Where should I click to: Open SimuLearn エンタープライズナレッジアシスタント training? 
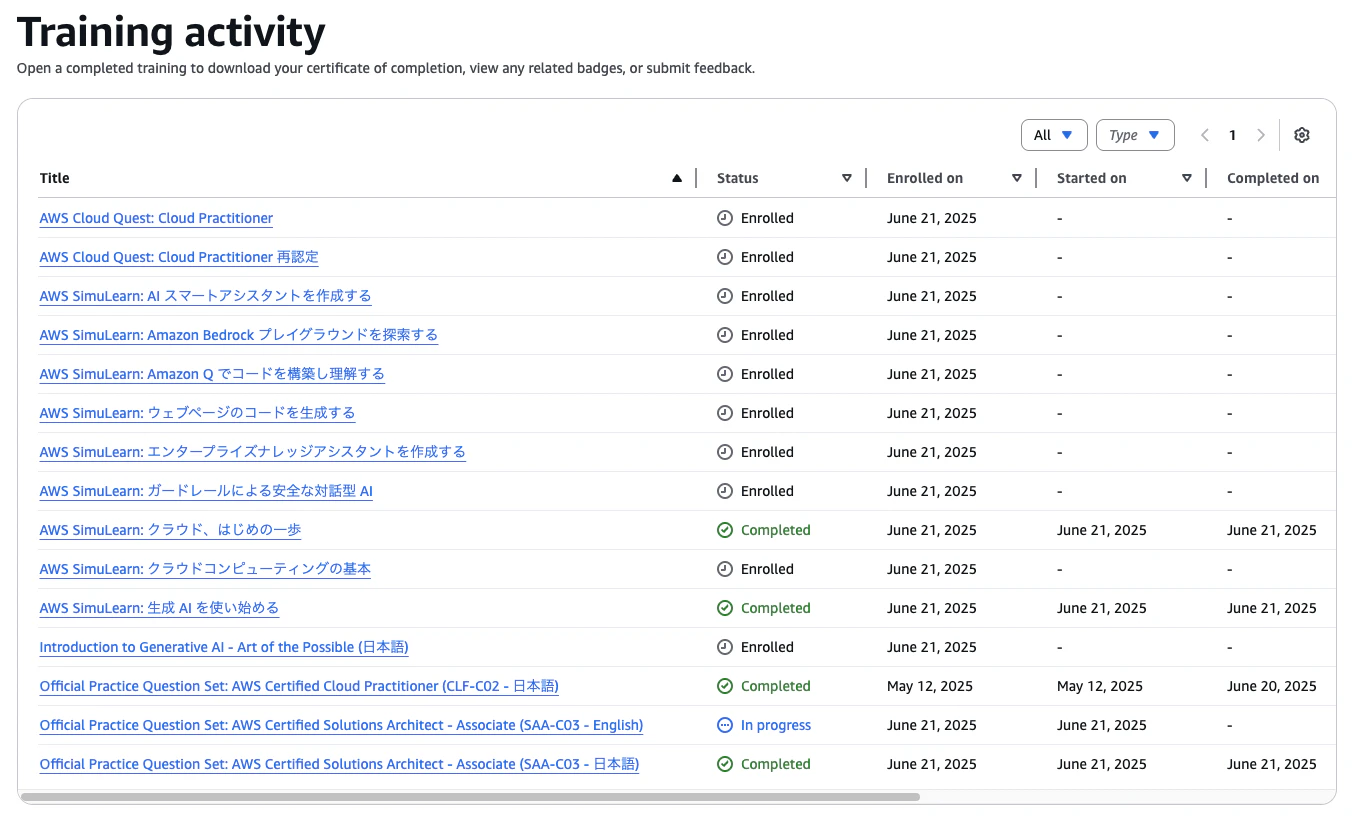pyautogui.click(x=253, y=452)
